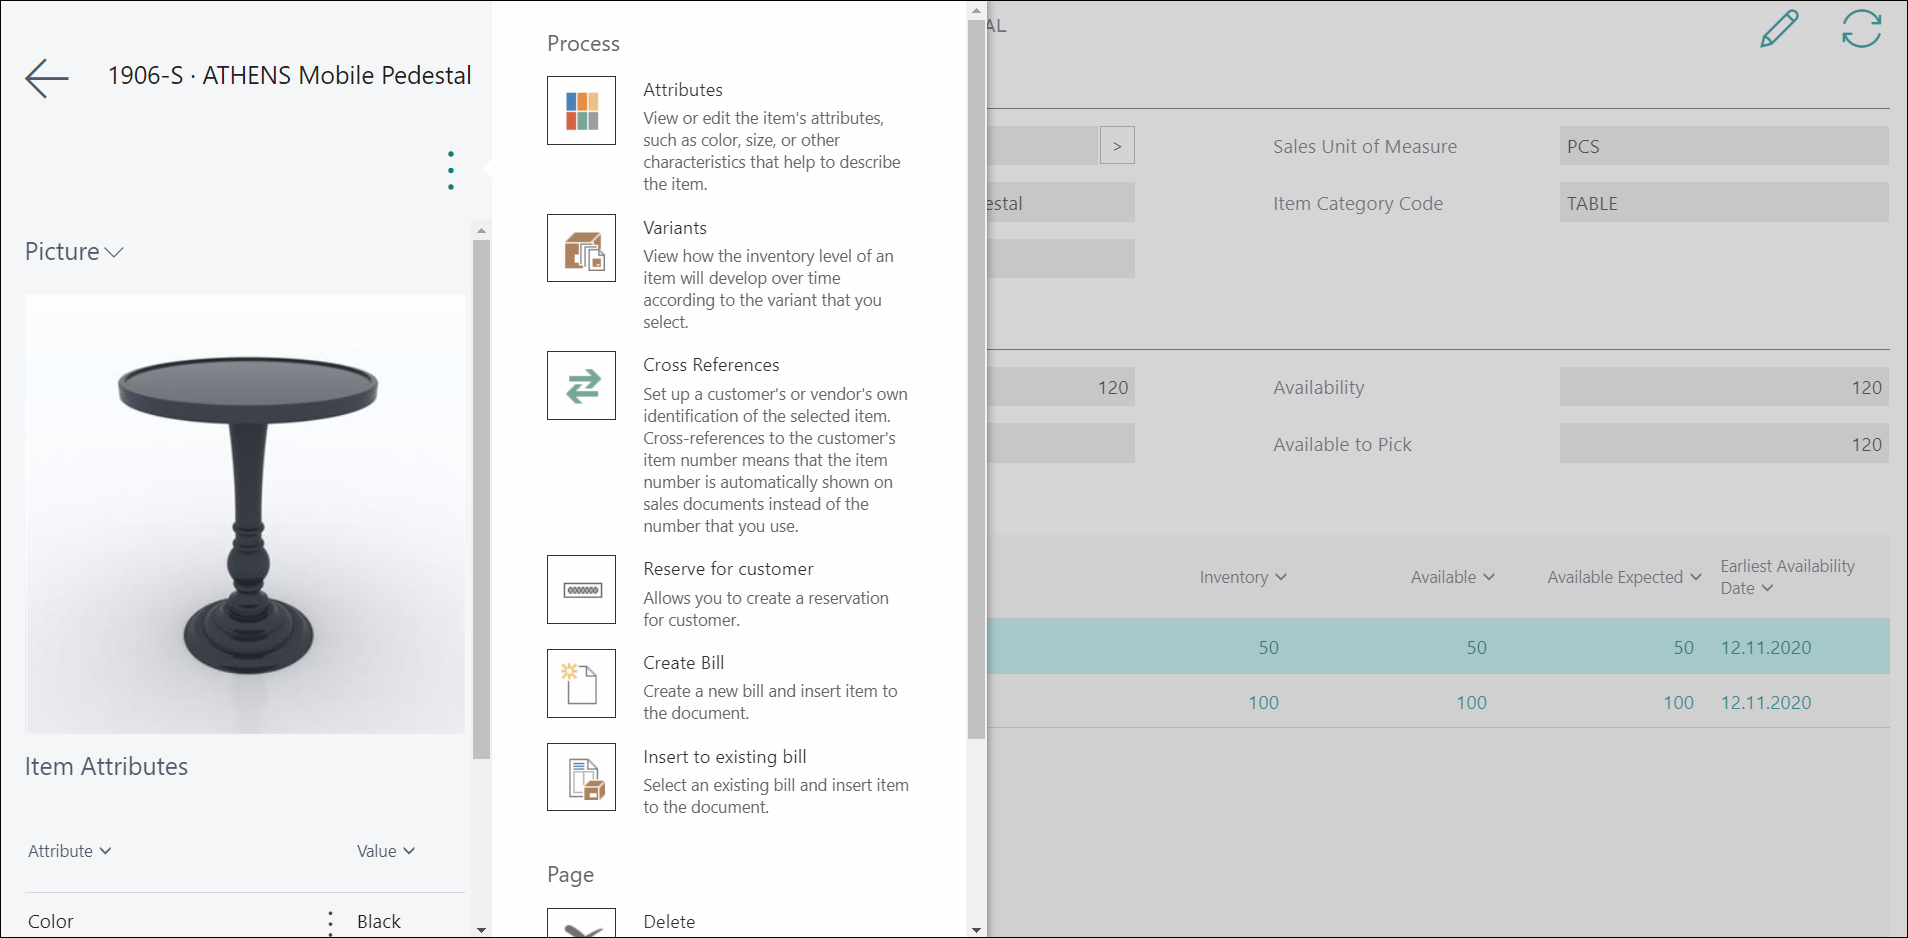The height and width of the screenshot is (938, 1908).
Task: Click the left pane scroll down arrow
Action: point(481,930)
